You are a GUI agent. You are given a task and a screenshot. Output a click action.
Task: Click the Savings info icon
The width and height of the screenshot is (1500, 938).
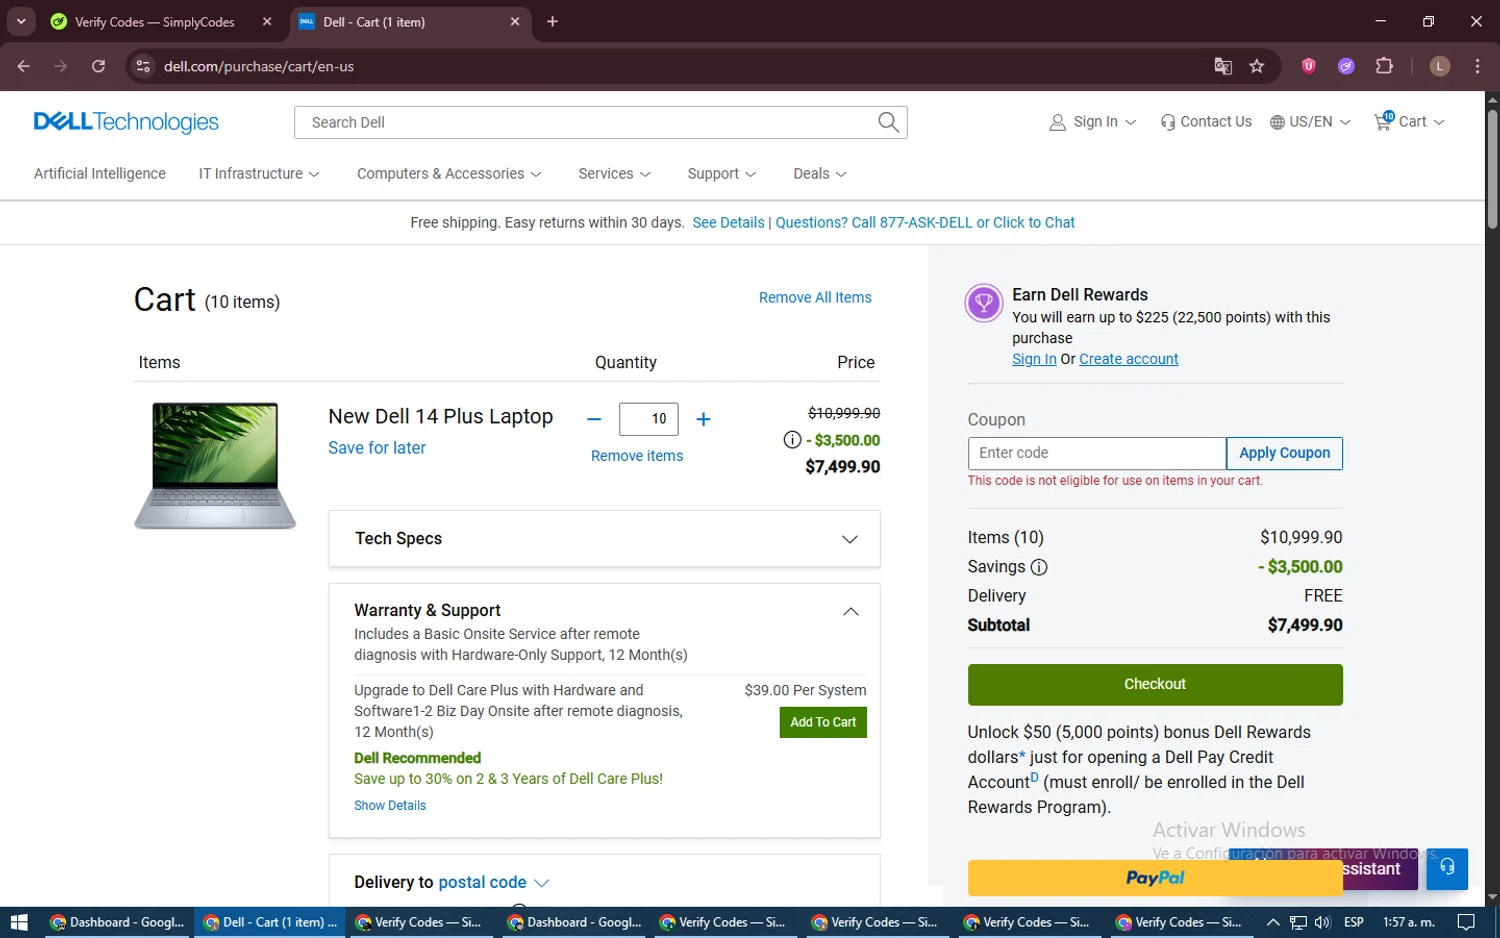tap(1039, 567)
